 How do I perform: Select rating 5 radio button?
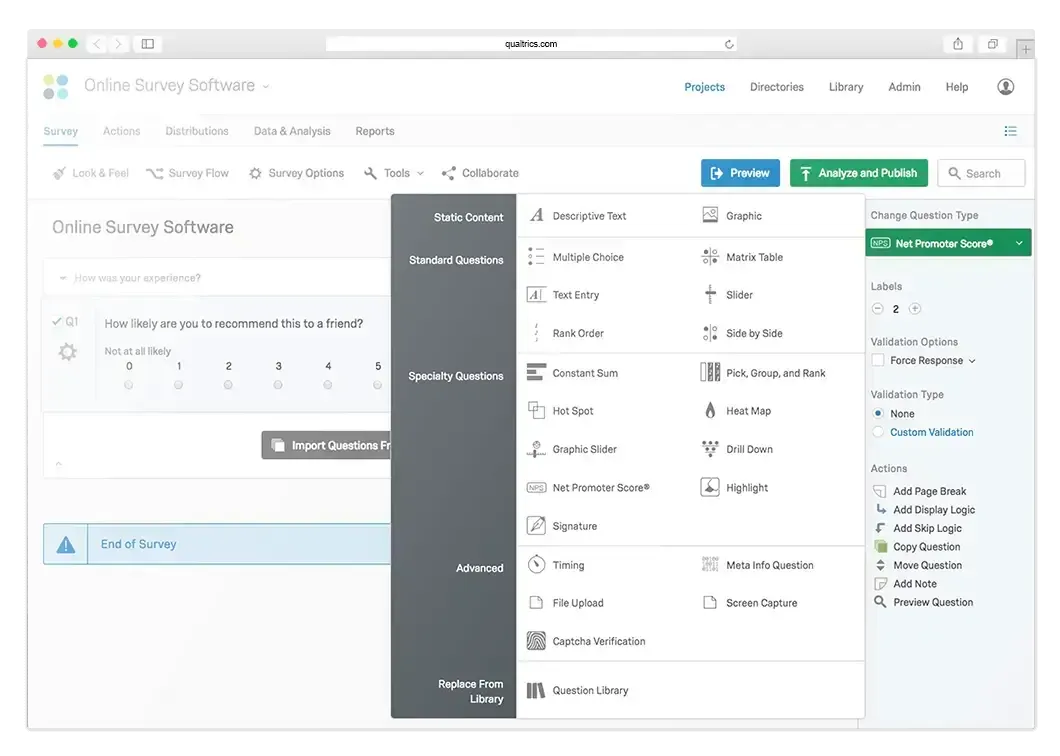click(377, 385)
